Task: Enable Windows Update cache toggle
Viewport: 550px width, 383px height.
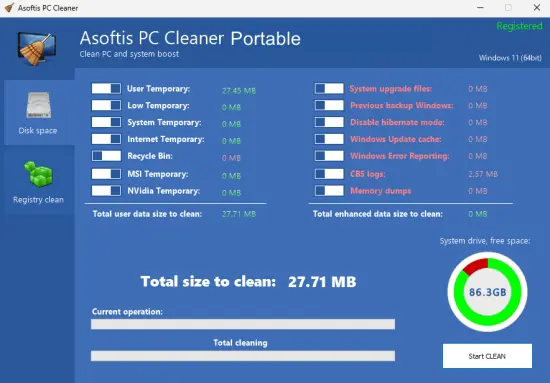Action: (329, 139)
